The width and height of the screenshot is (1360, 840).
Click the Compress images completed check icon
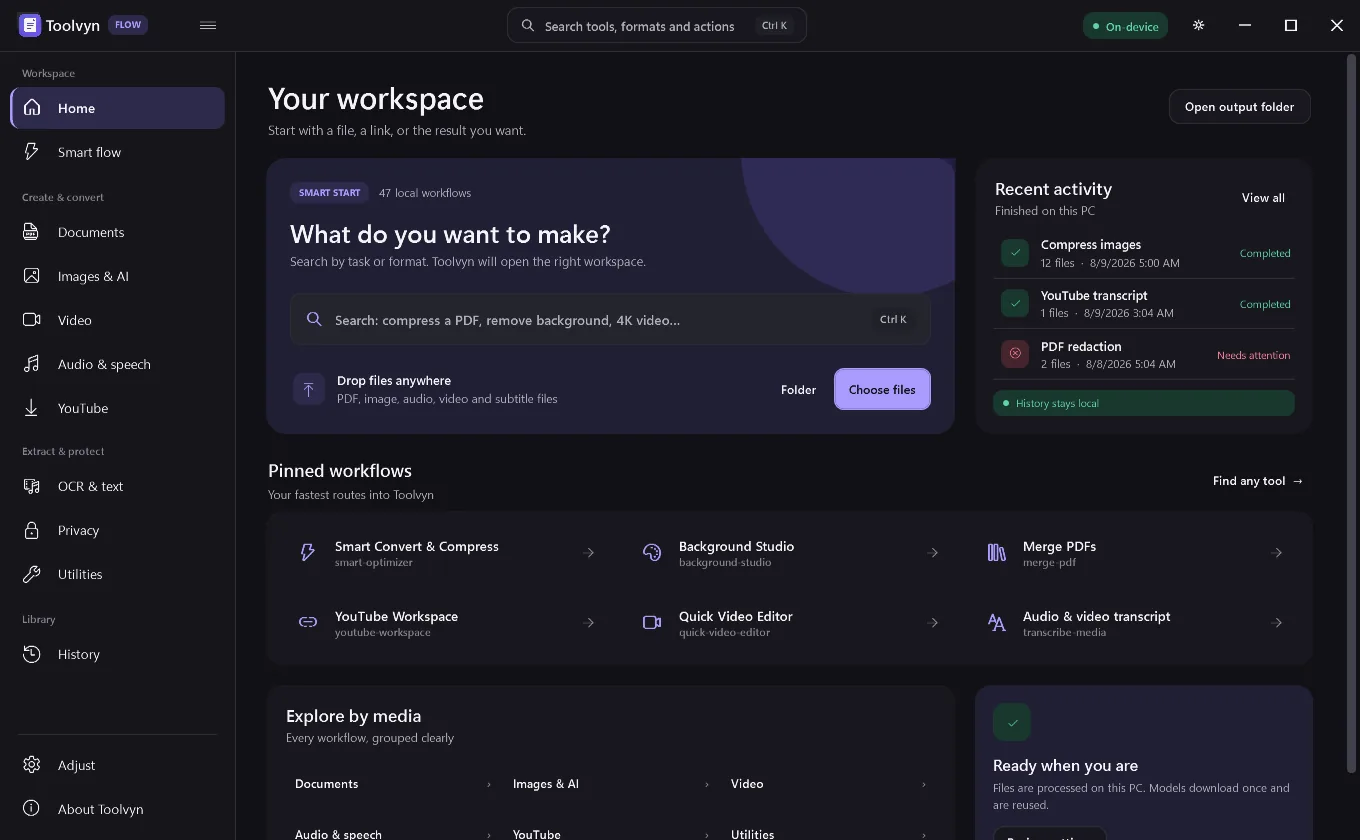[x=1015, y=253]
